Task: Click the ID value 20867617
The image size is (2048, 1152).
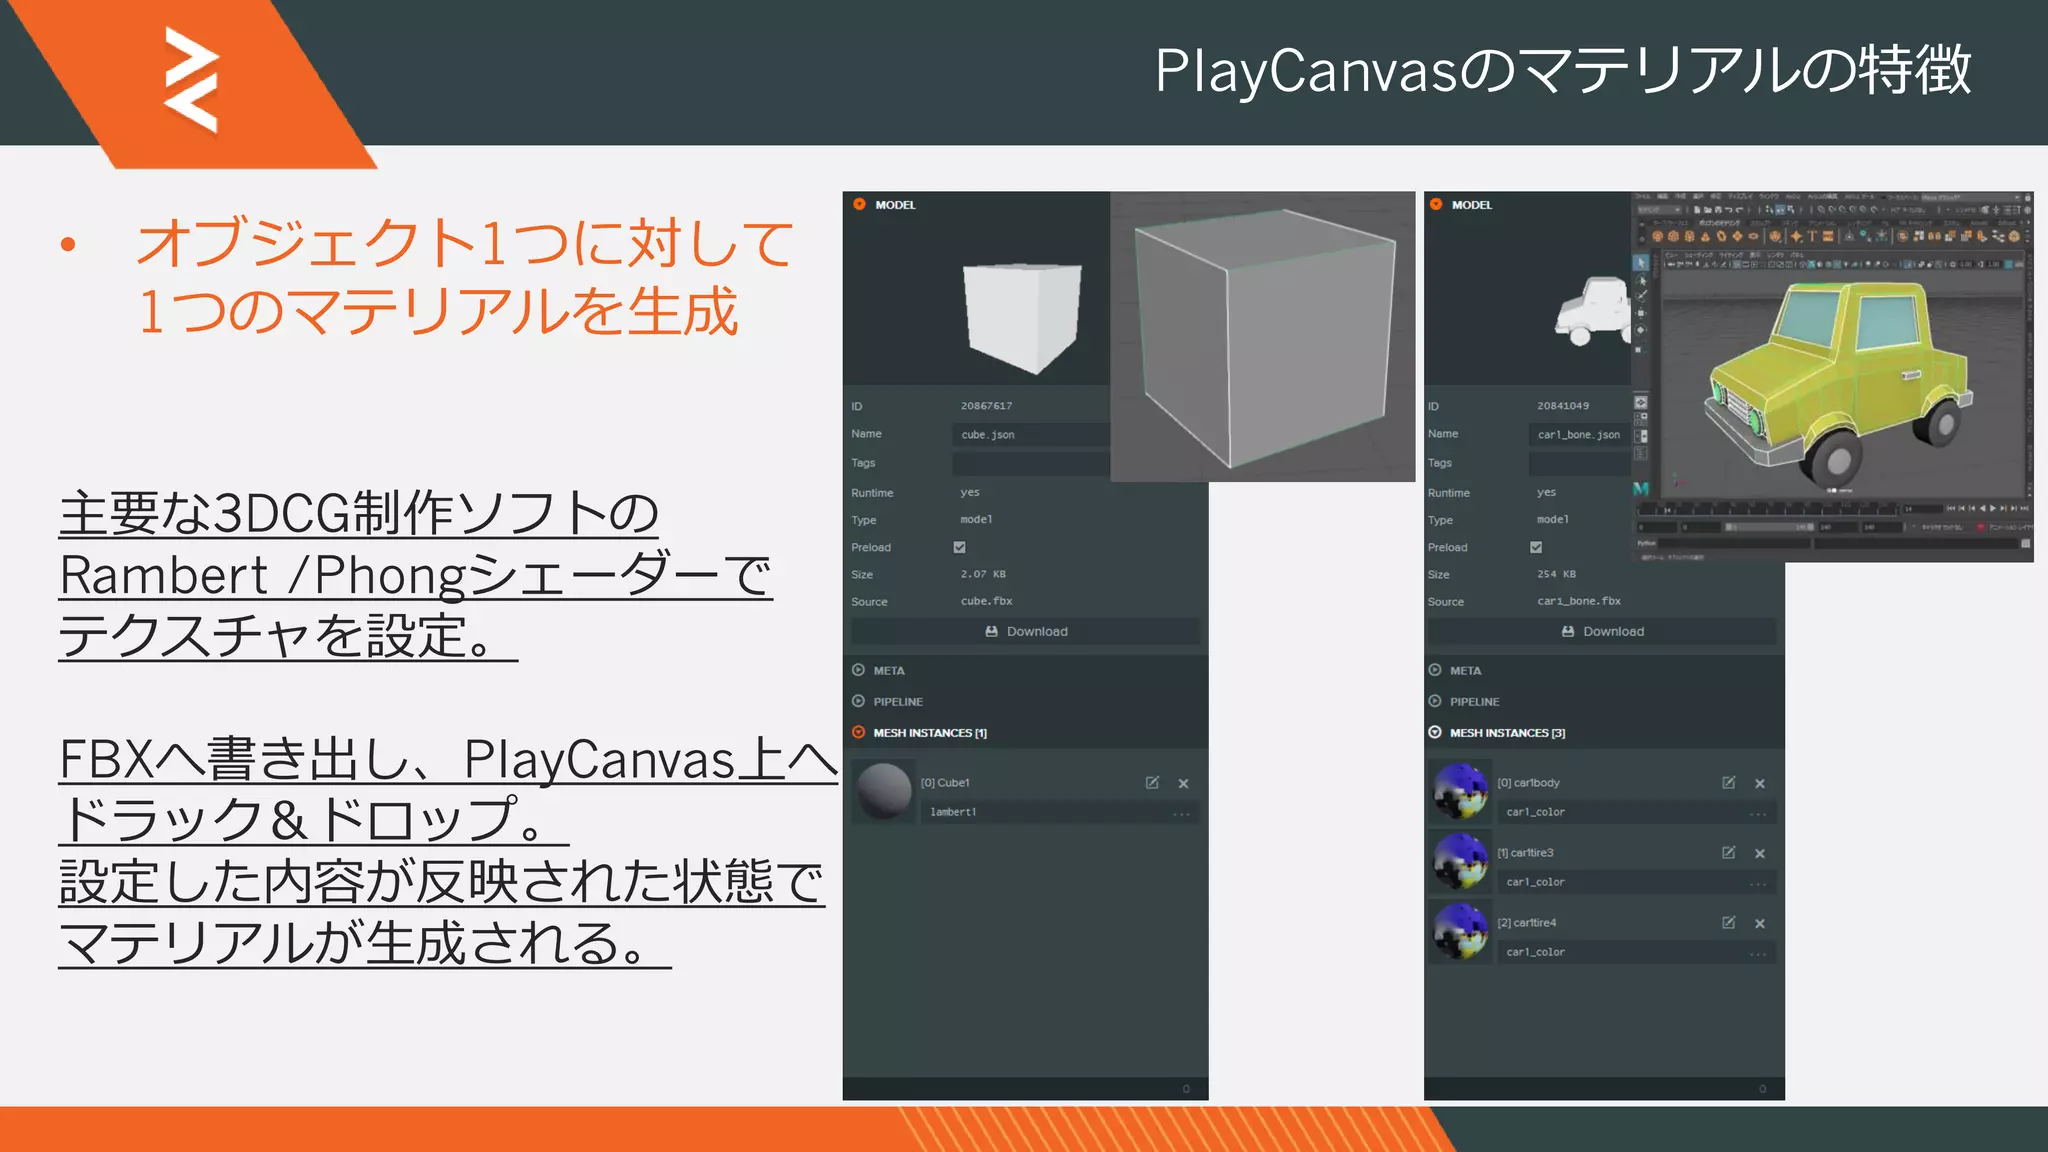Action: (986, 406)
